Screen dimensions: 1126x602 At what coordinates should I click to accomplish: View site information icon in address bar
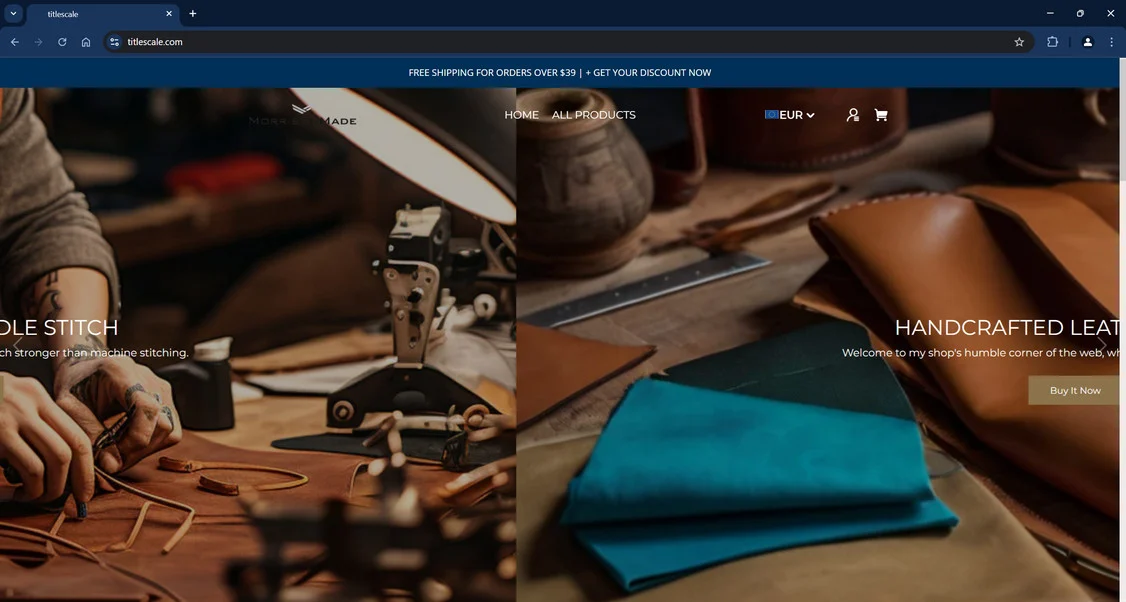(x=114, y=42)
